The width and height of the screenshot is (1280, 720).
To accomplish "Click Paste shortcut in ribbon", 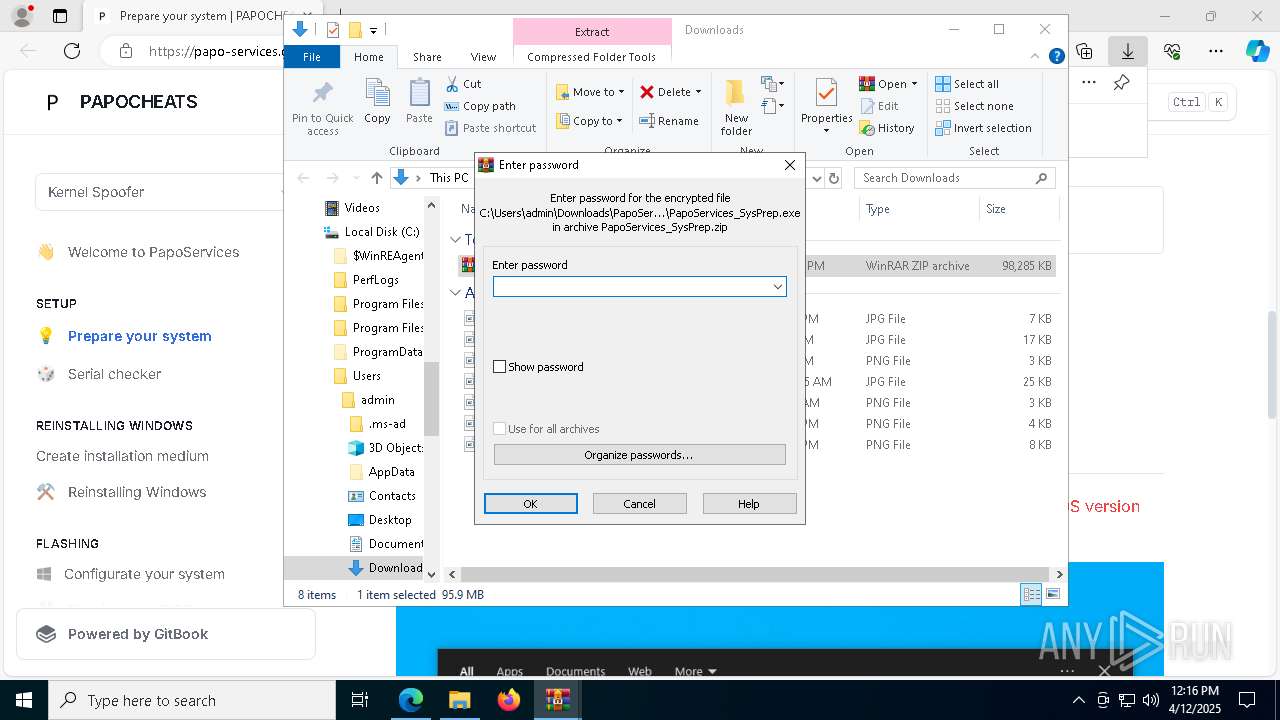I will (490, 128).
